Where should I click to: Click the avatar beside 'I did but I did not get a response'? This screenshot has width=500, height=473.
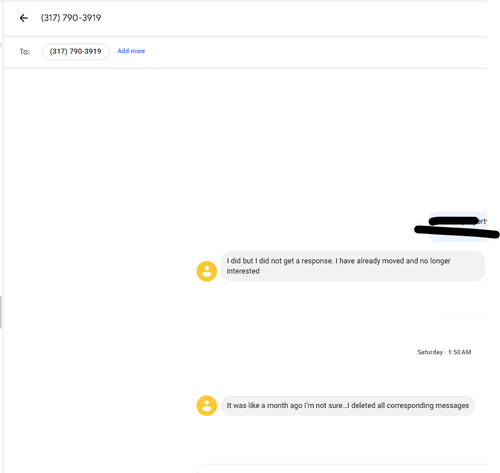click(207, 271)
